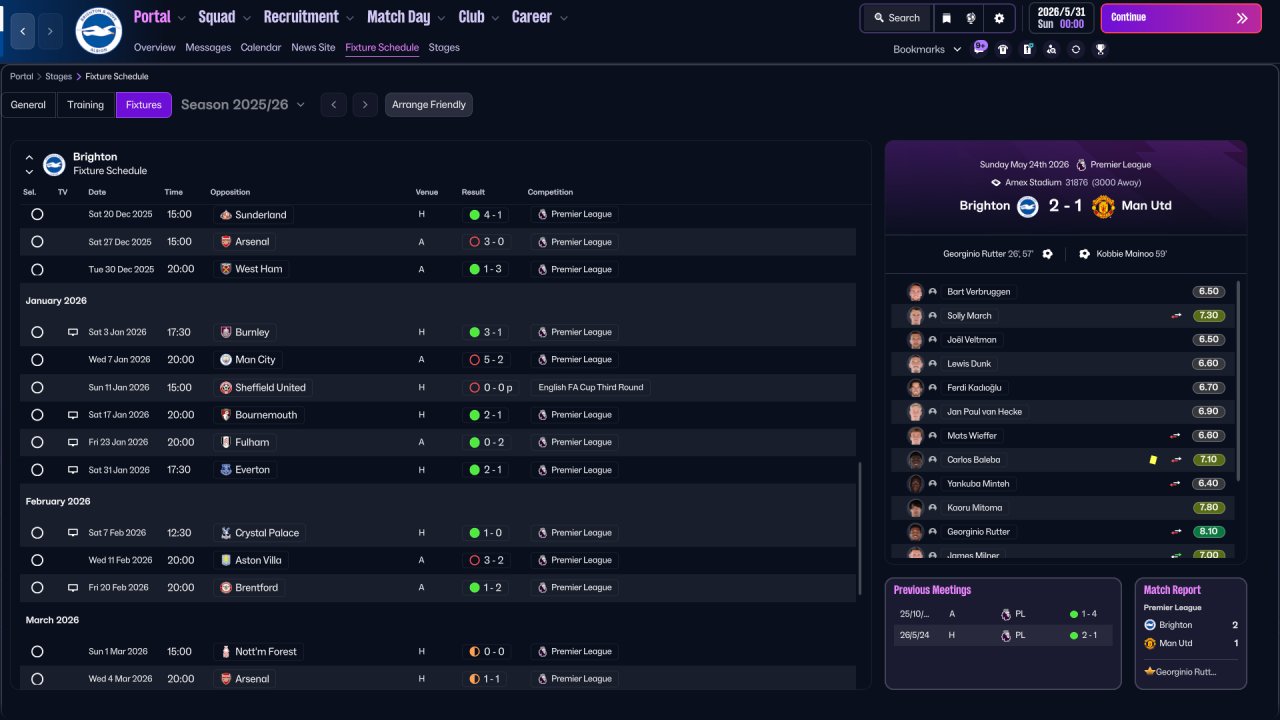This screenshot has width=1280, height=720.
Task: Click the TV icon on the Brentford row
Action: (x=73, y=588)
